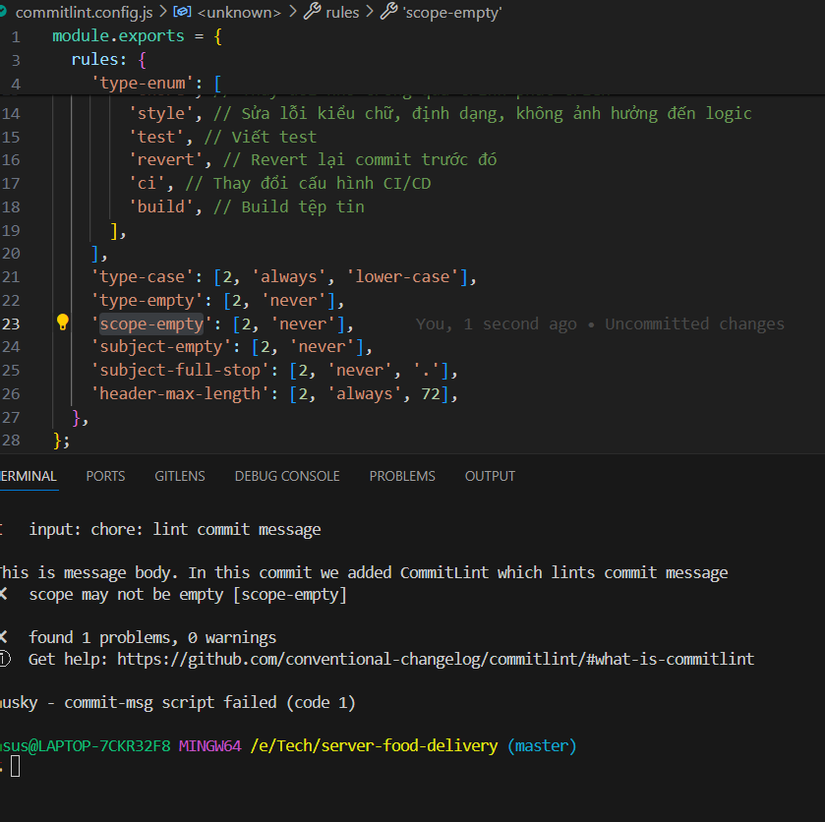The width and height of the screenshot is (825, 822).
Task: Click the highlighted 'scope-empty' text
Action: tap(150, 323)
